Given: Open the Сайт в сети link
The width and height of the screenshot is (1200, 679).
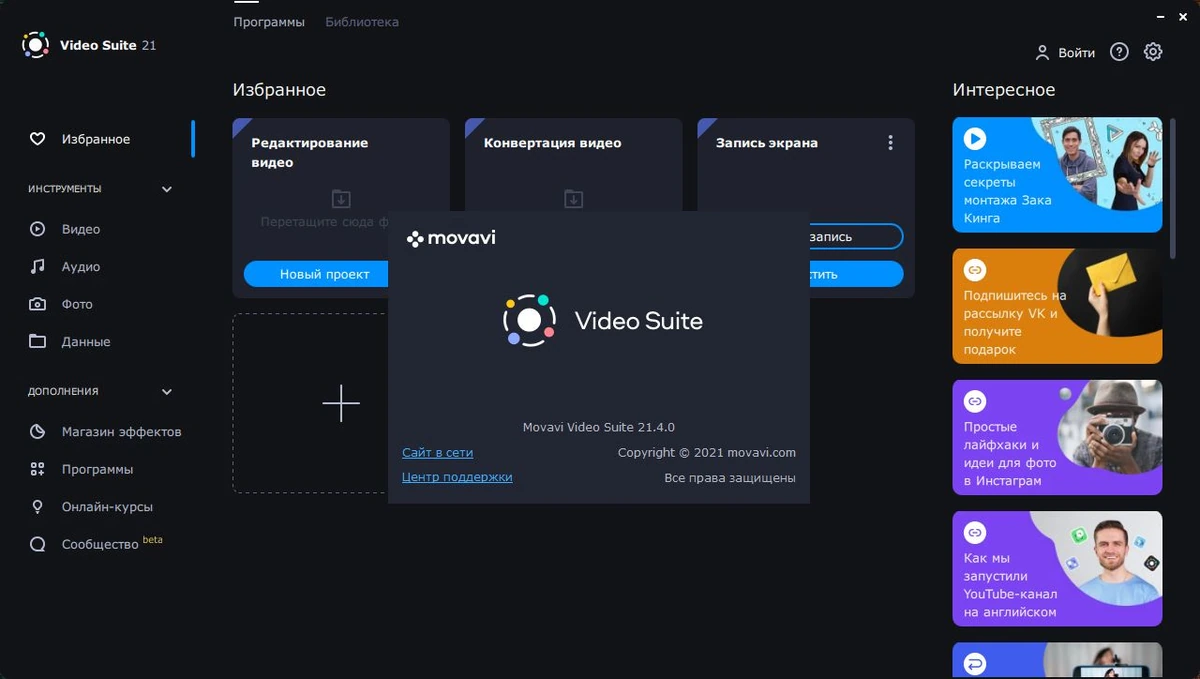Looking at the screenshot, I should [x=437, y=453].
